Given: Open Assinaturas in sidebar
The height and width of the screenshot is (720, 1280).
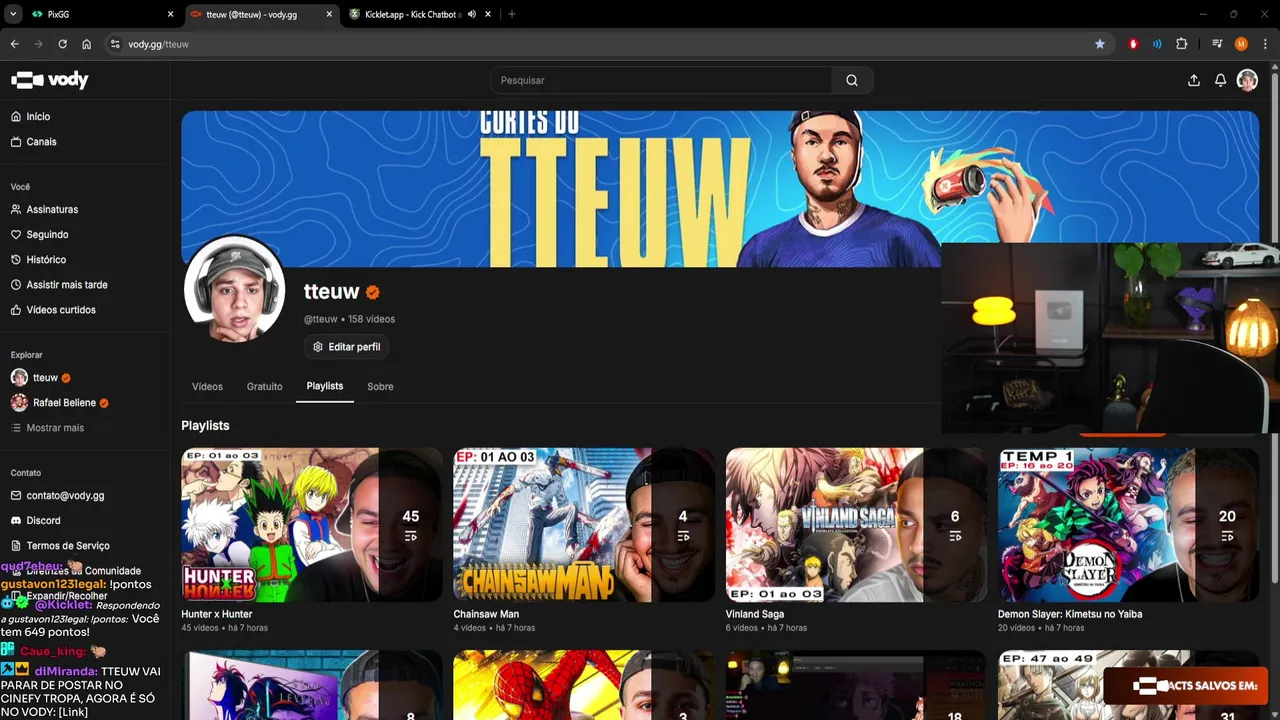Looking at the screenshot, I should click(44, 210).
